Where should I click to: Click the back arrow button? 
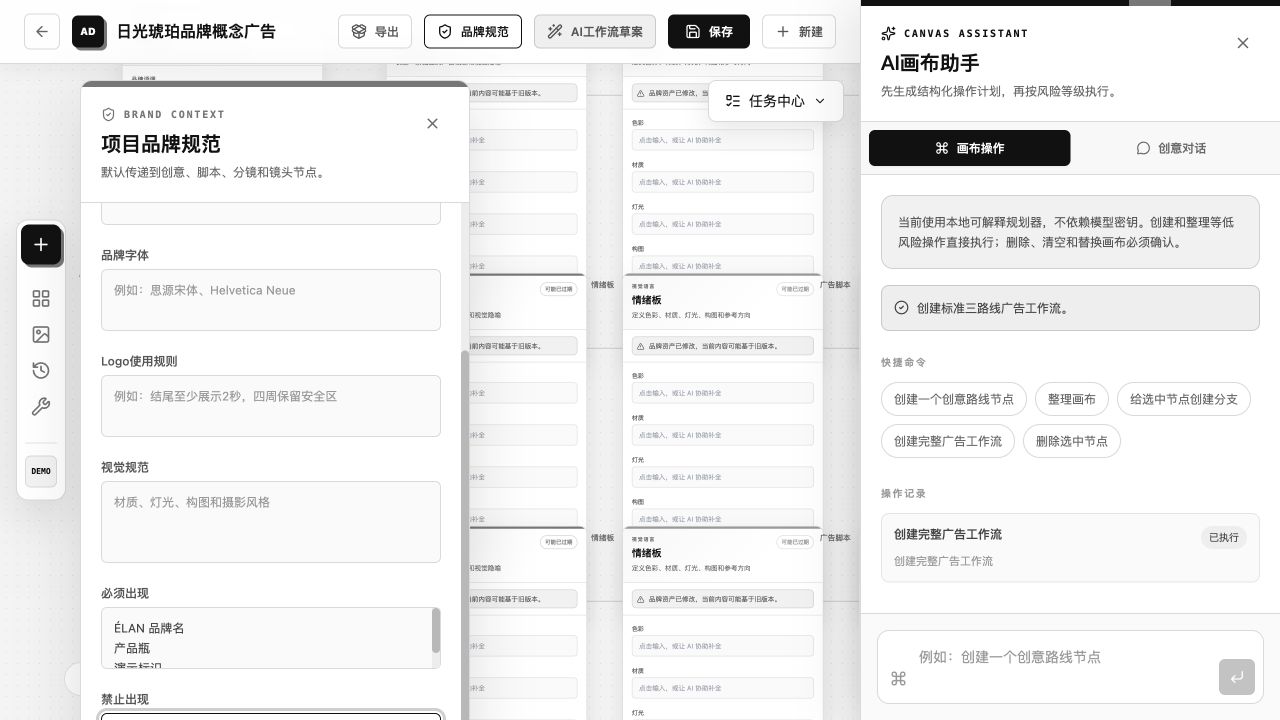tap(41, 31)
